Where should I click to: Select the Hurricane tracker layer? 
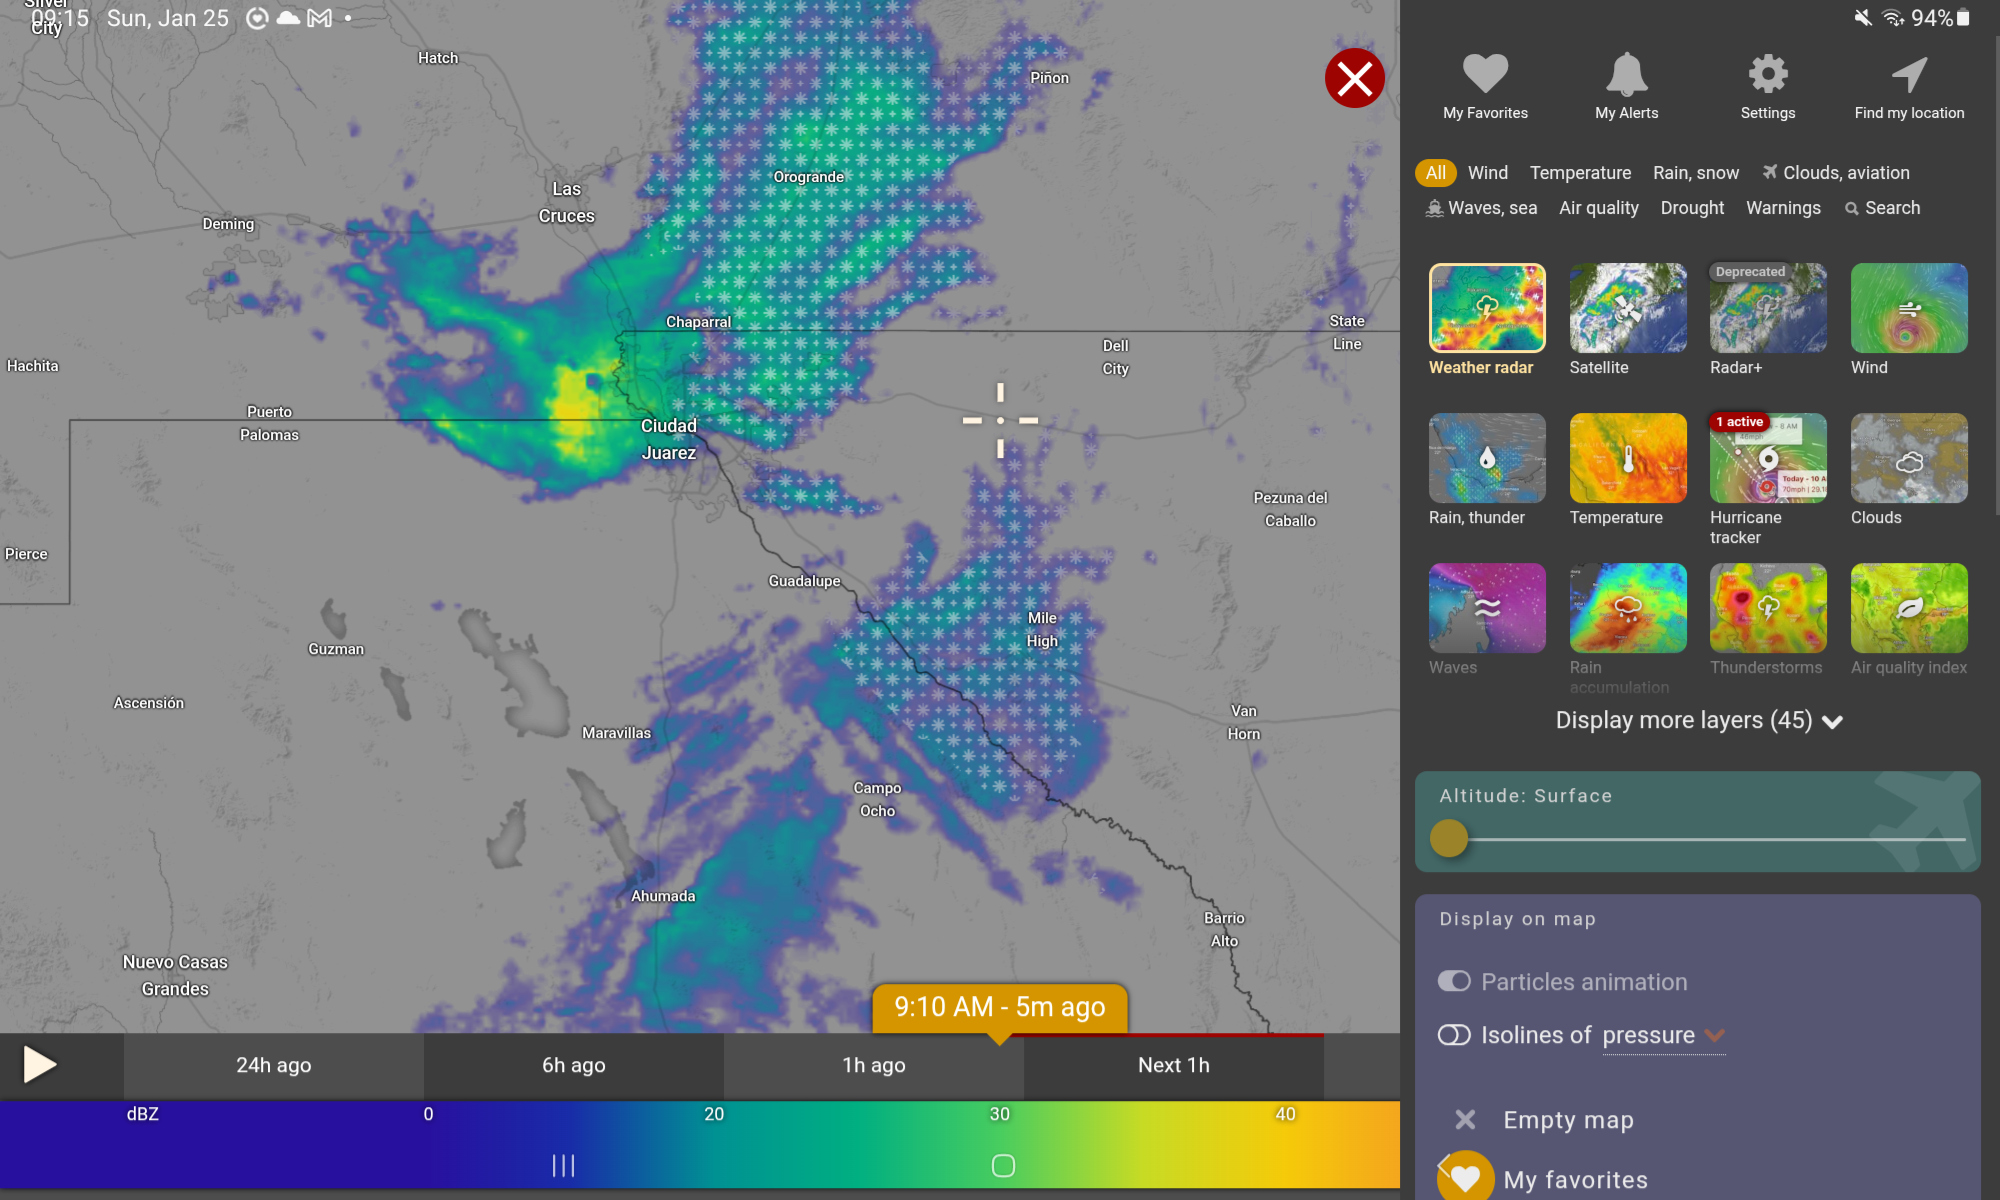pos(1767,458)
